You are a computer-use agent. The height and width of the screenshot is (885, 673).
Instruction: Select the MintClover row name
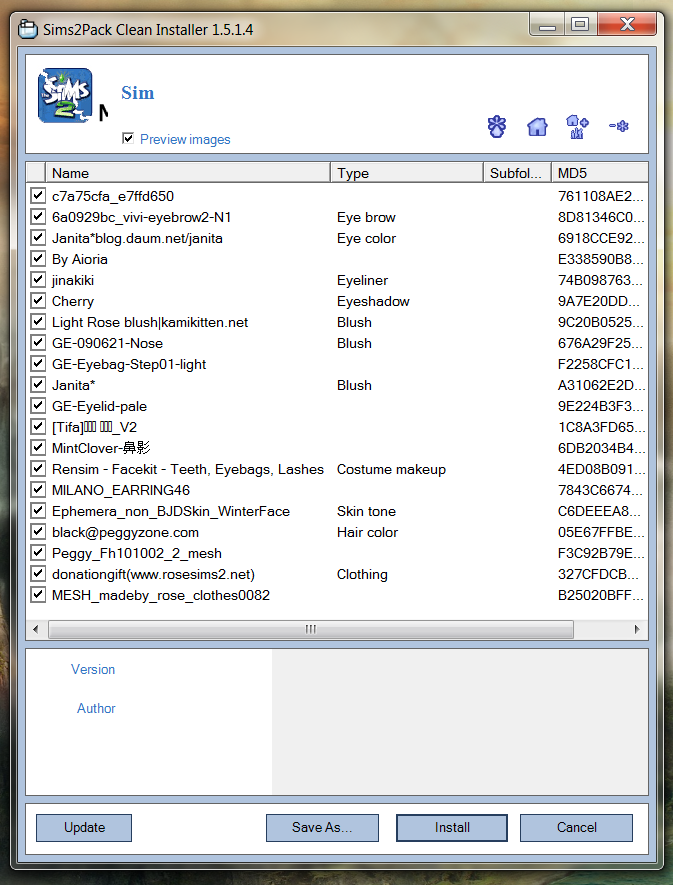click(x=101, y=448)
